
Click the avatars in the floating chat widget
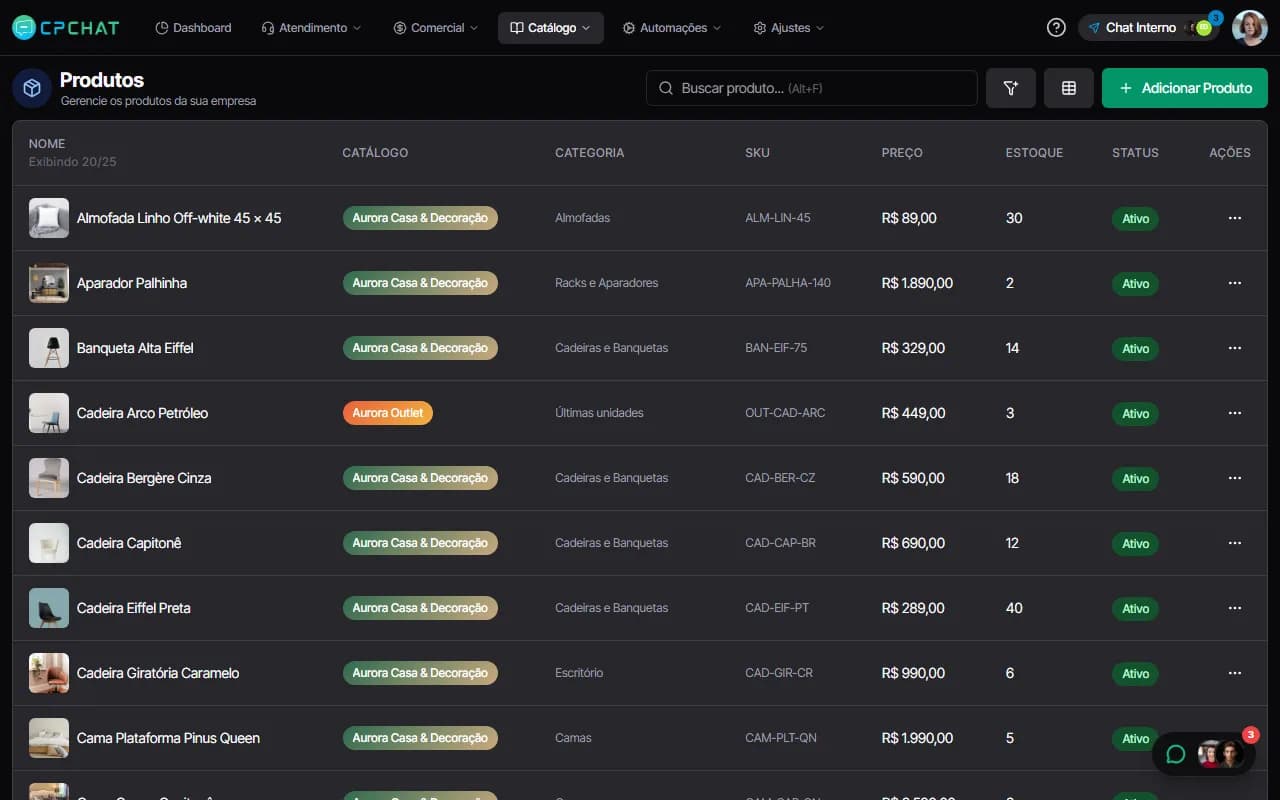point(1220,754)
